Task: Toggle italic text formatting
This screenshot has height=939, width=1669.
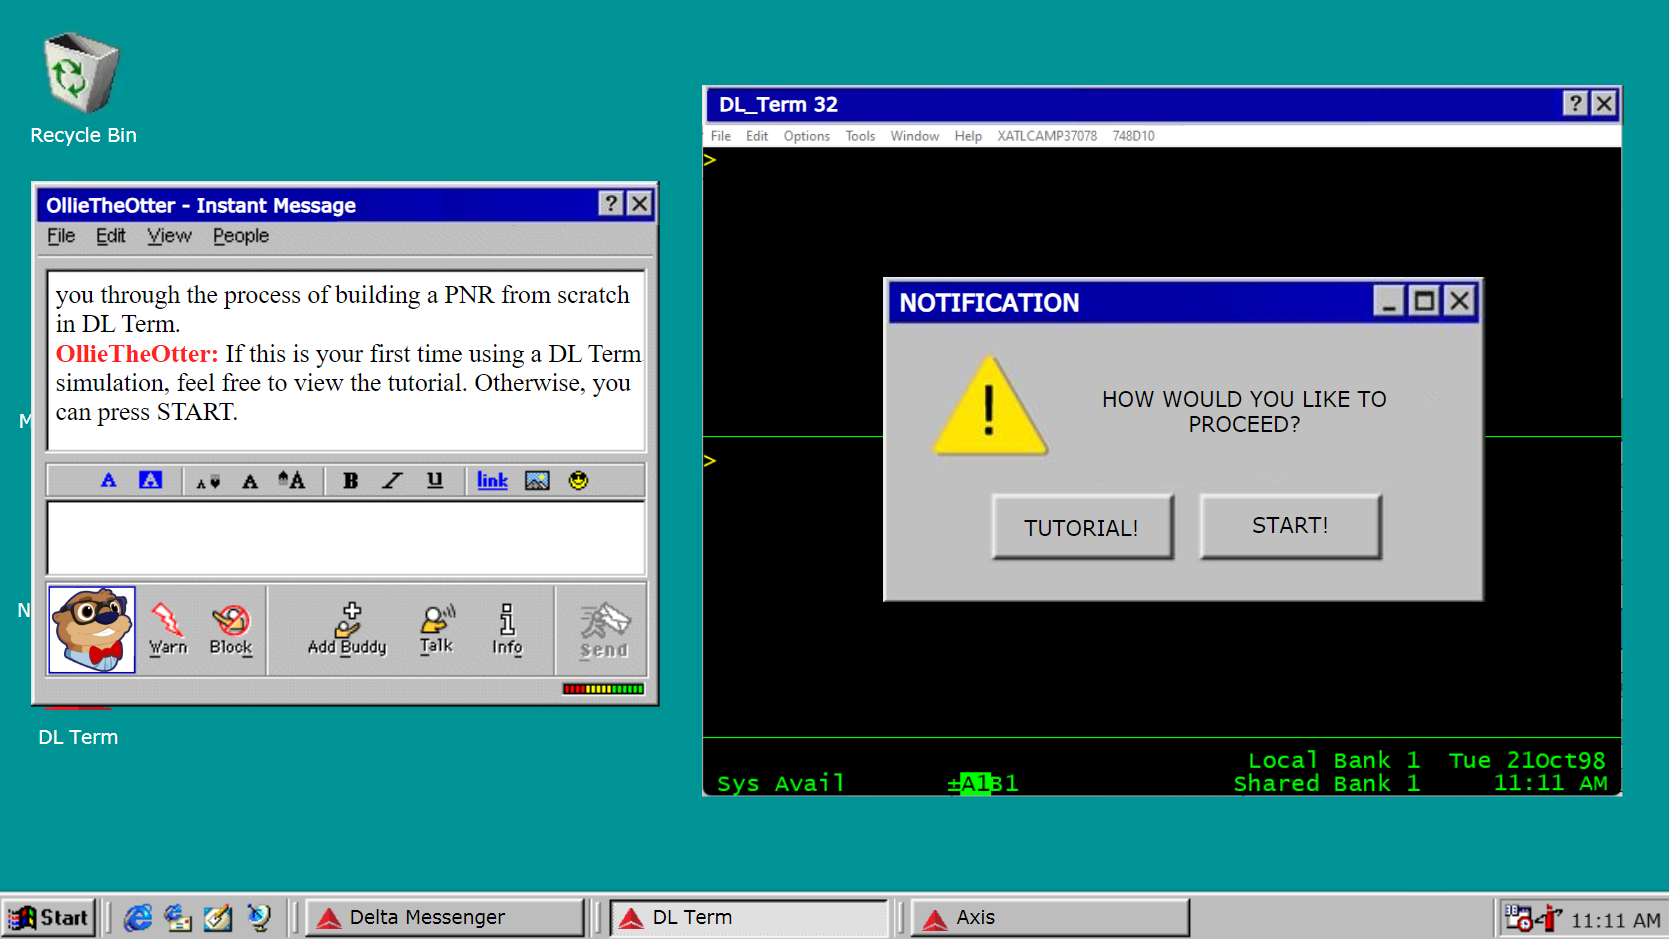Action: pyautogui.click(x=392, y=481)
